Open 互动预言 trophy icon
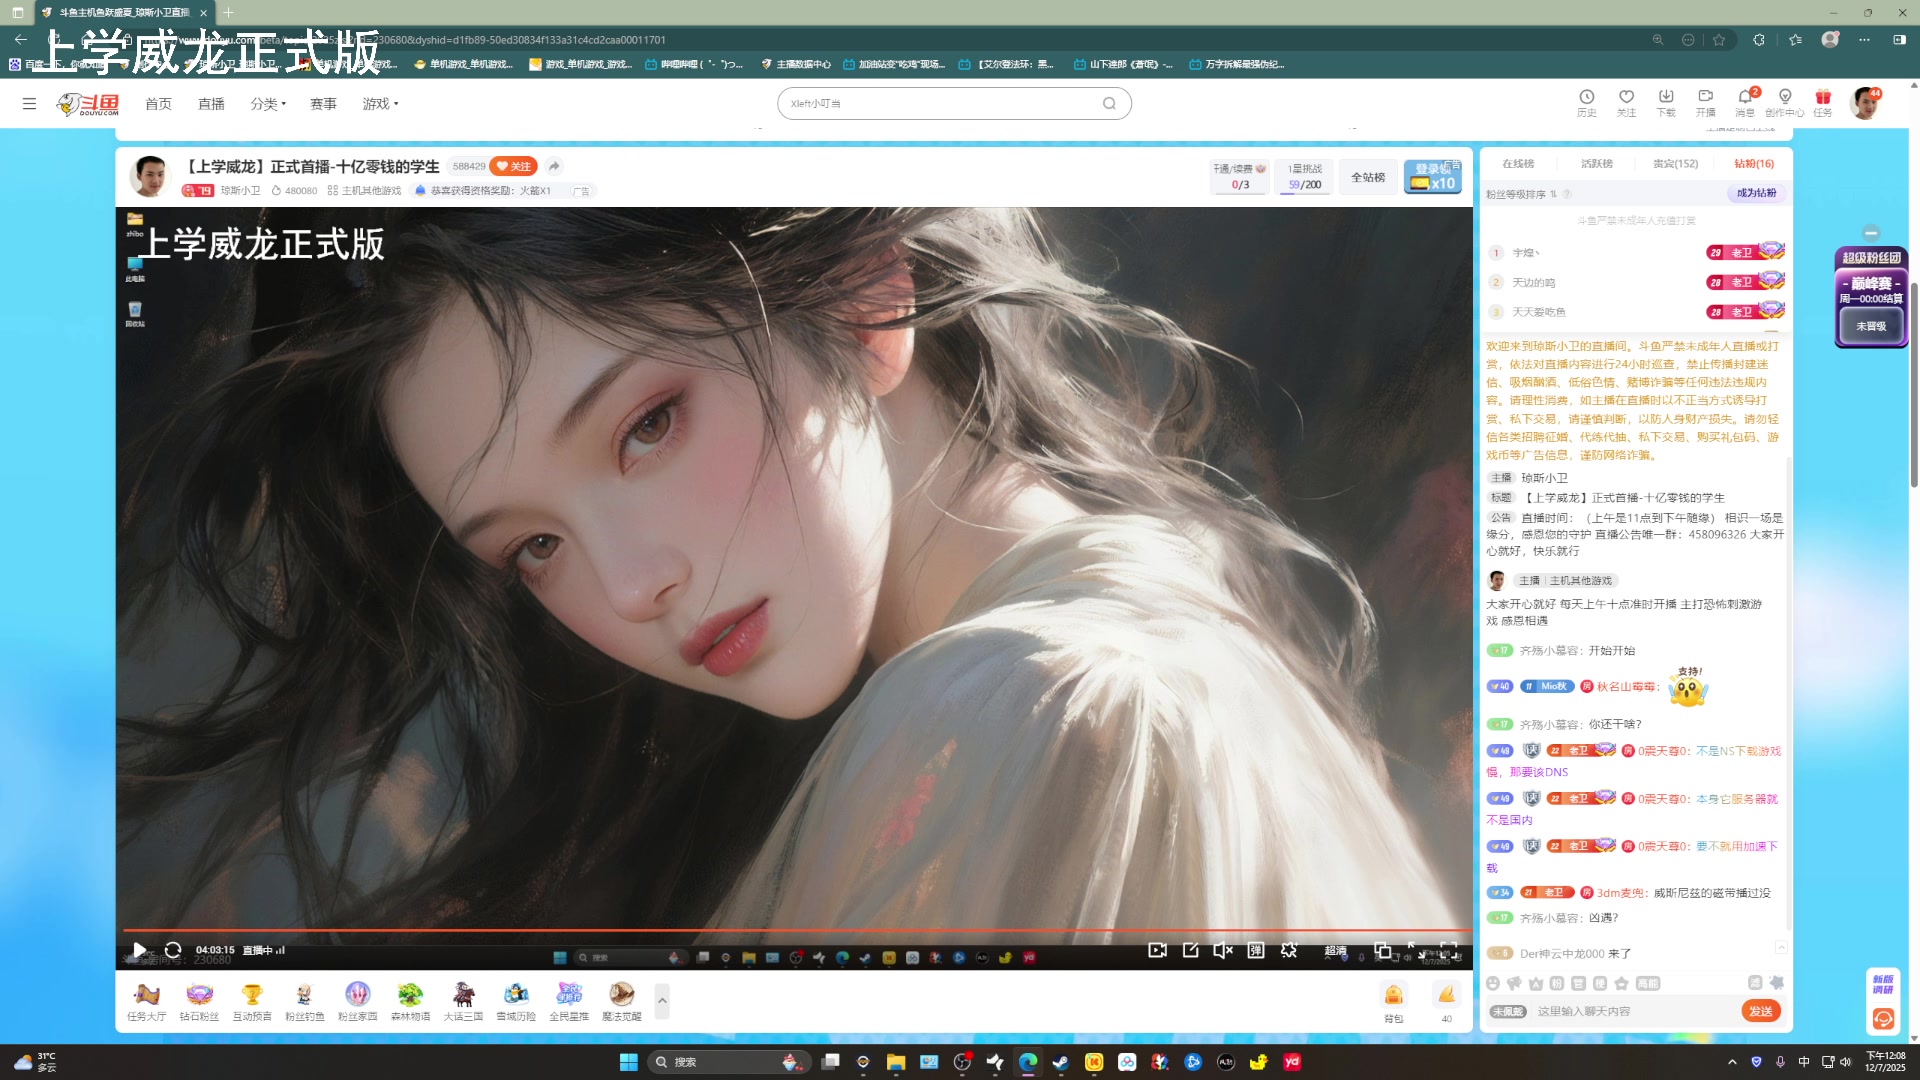1920x1080 pixels. (252, 994)
